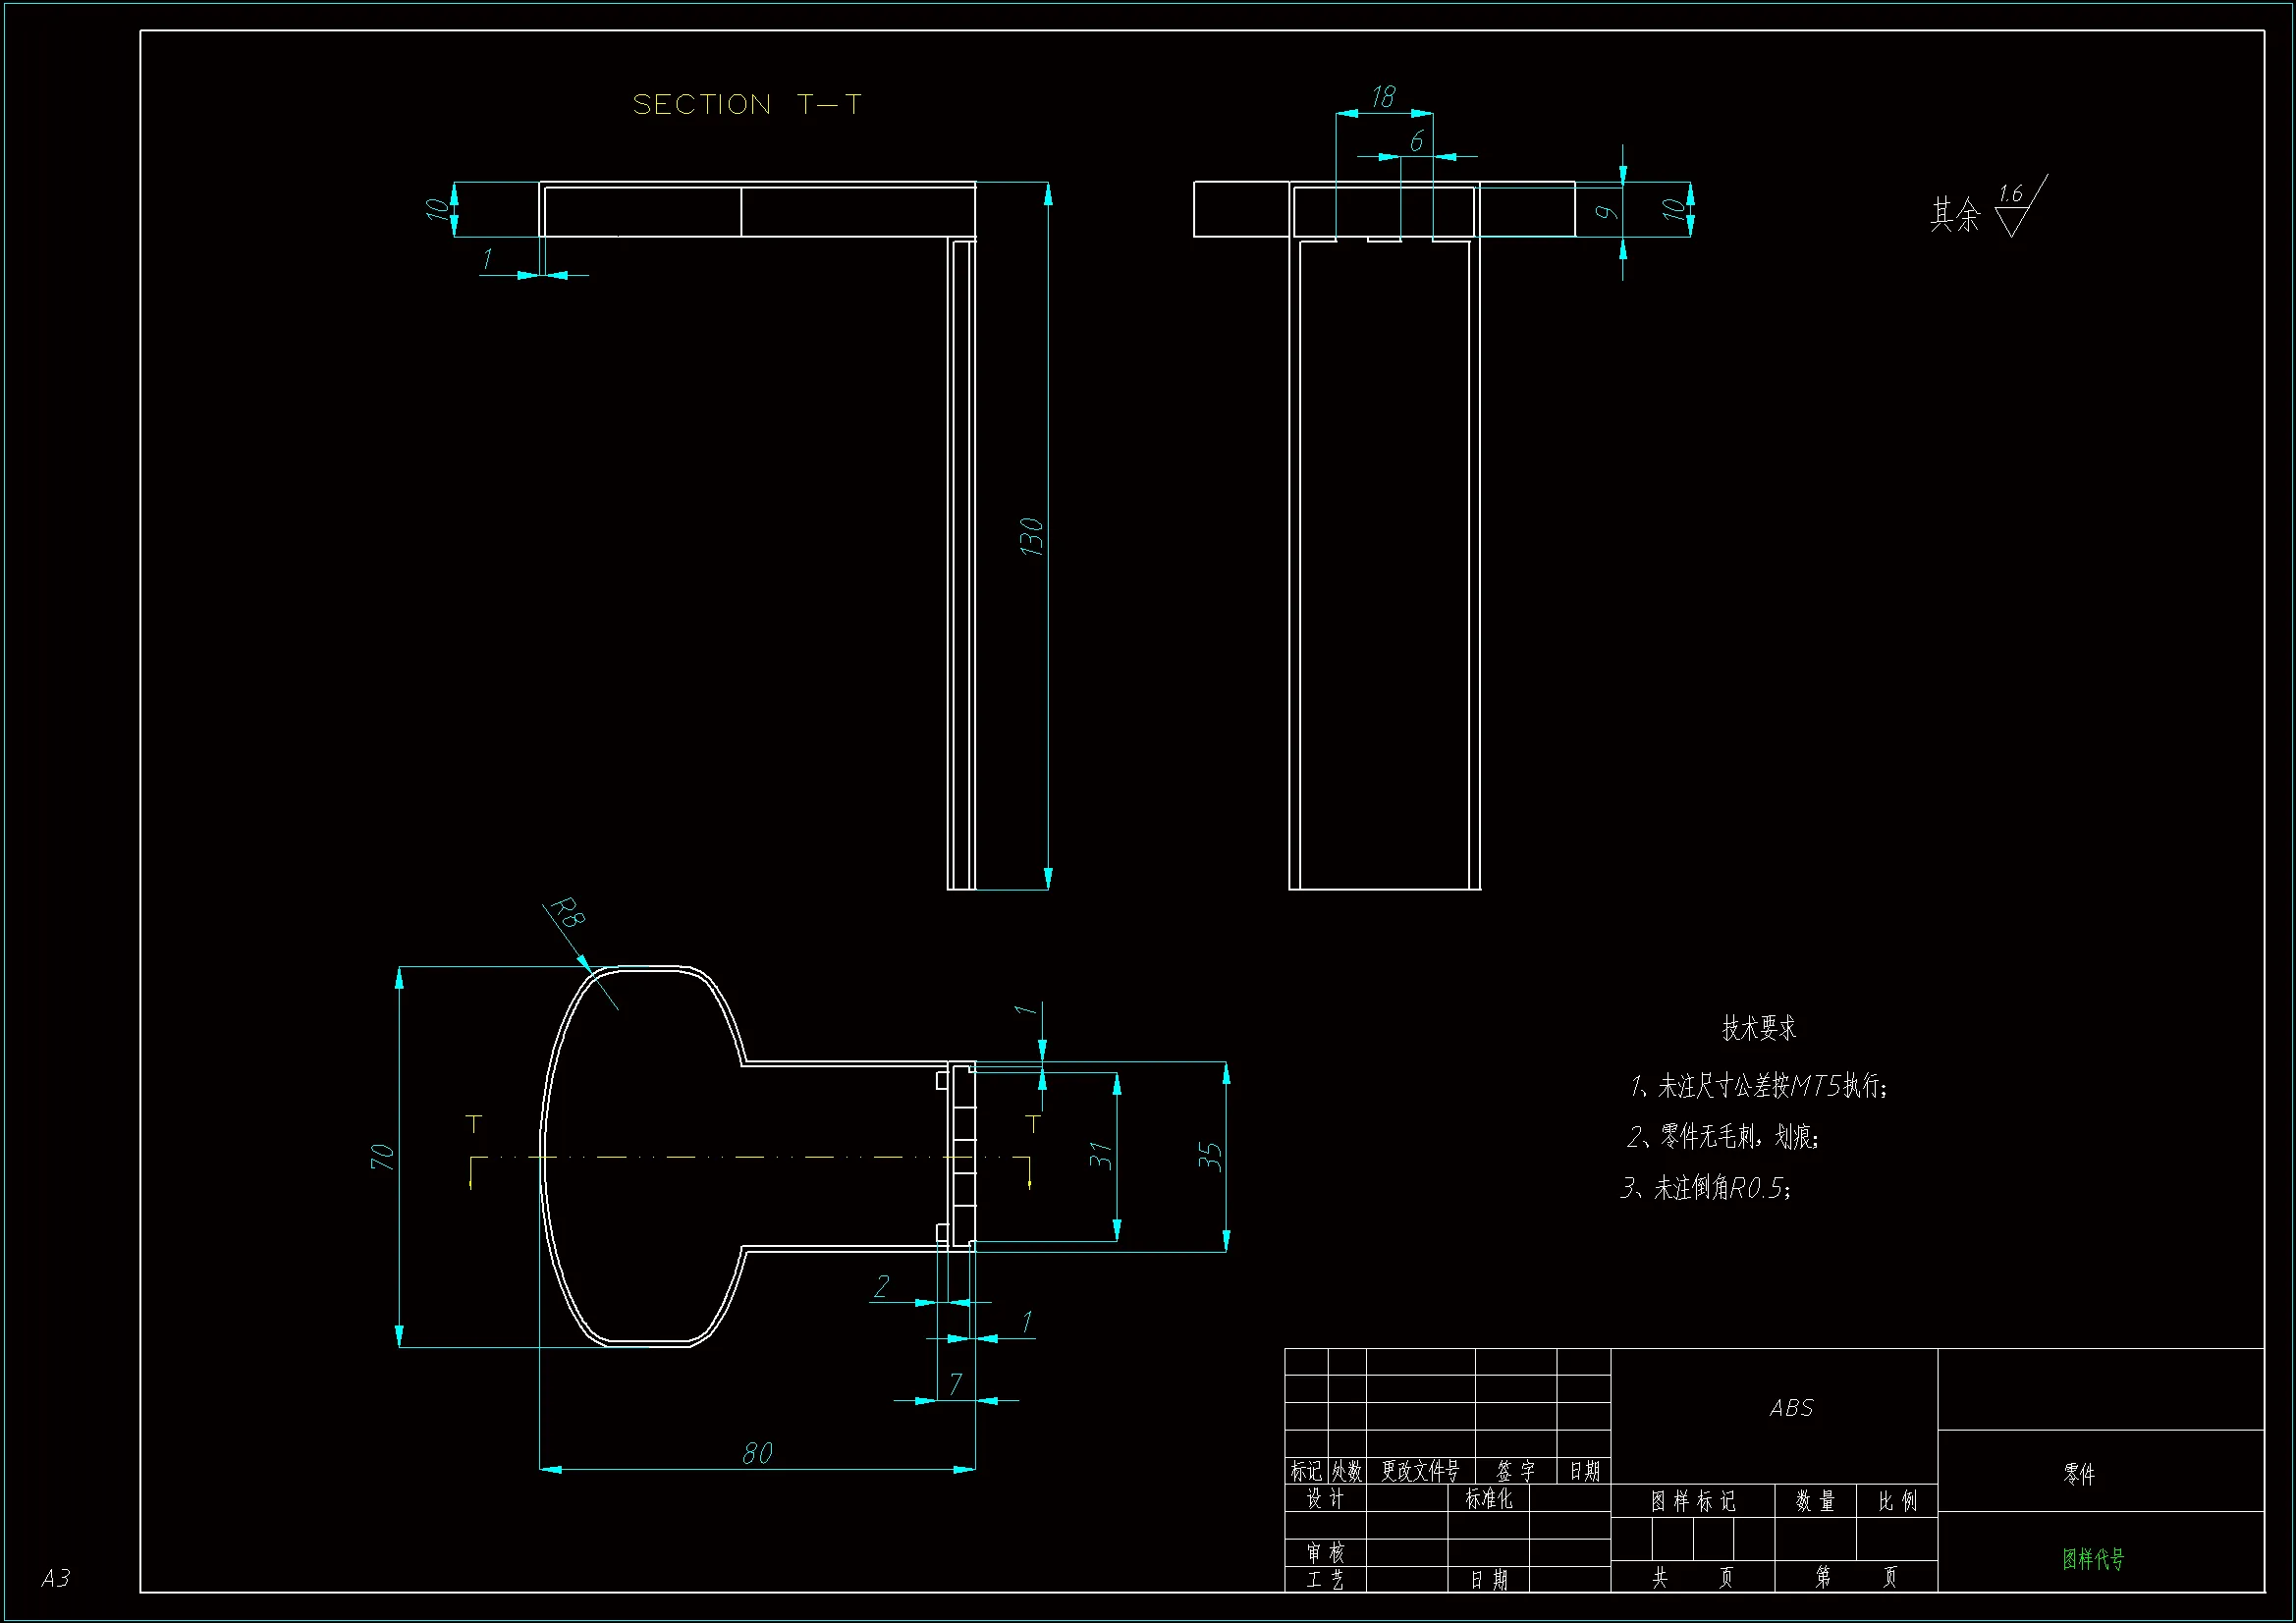This screenshot has height=1623, width=2296.
Task: Select the 其余 surface finish label
Action: click(1954, 214)
